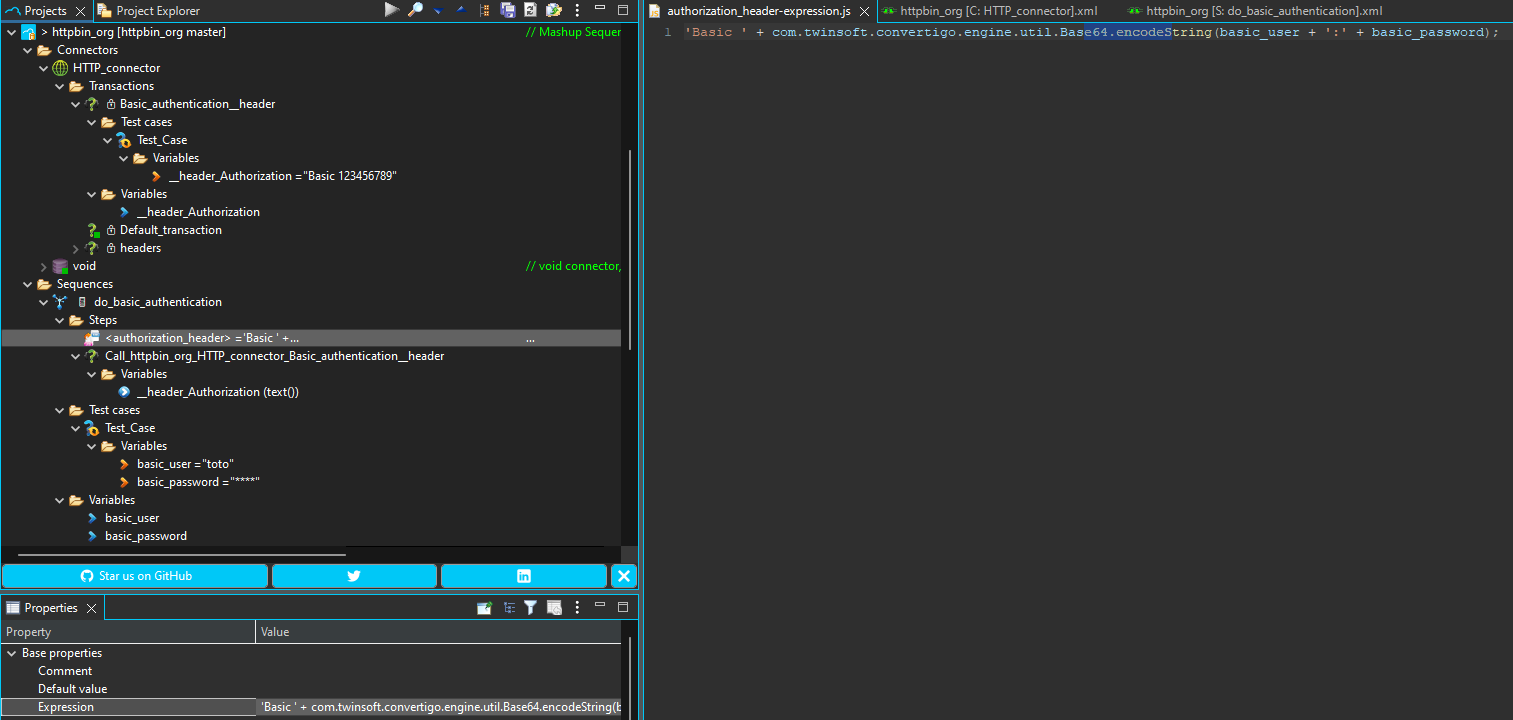Click the blue down arrow toolbar icon
Viewport: 1513px width, 720px height.
pyautogui.click(x=438, y=11)
